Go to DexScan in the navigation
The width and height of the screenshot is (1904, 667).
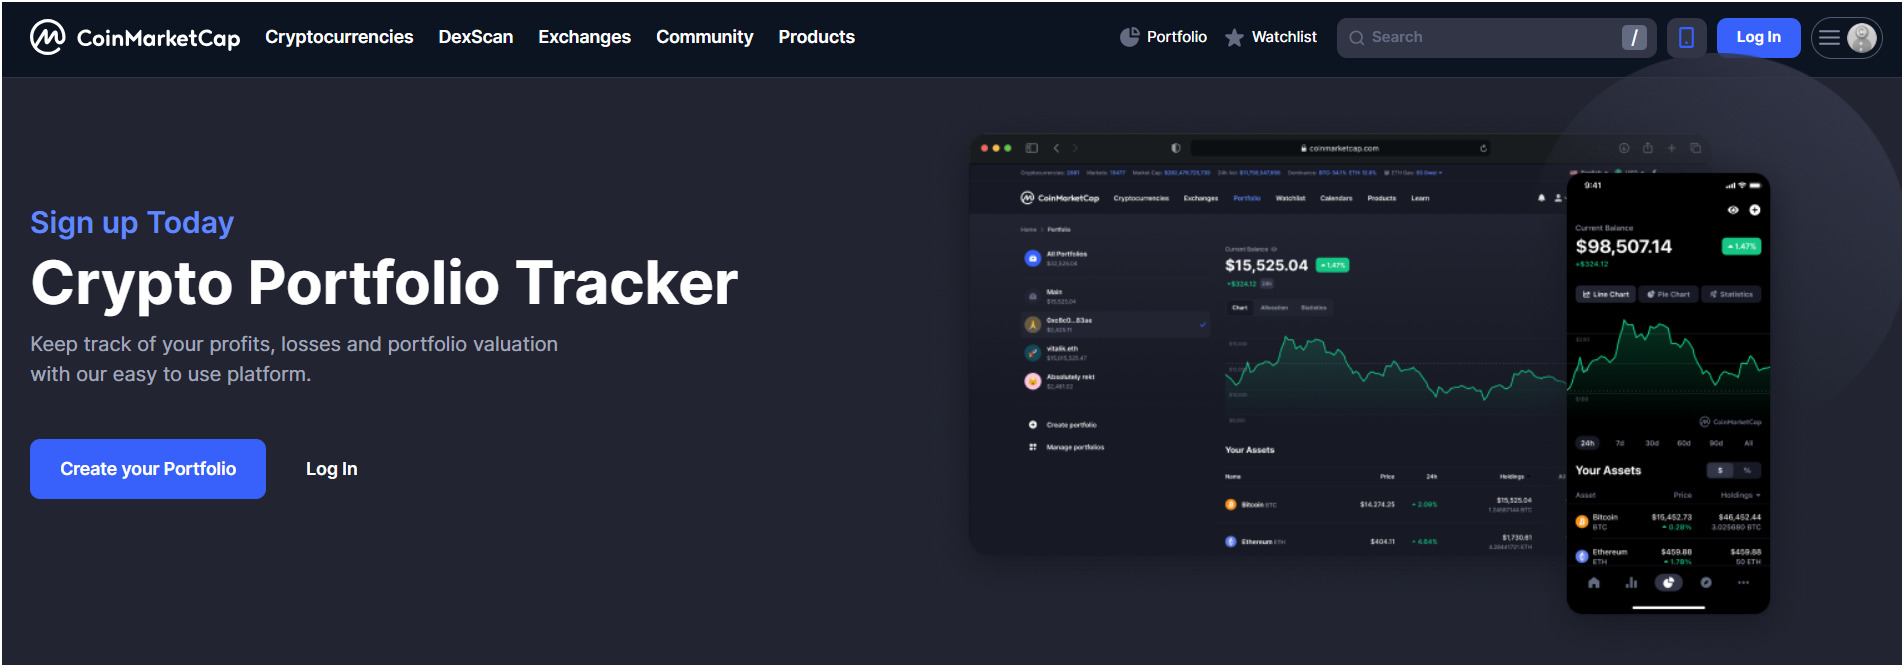tap(475, 37)
